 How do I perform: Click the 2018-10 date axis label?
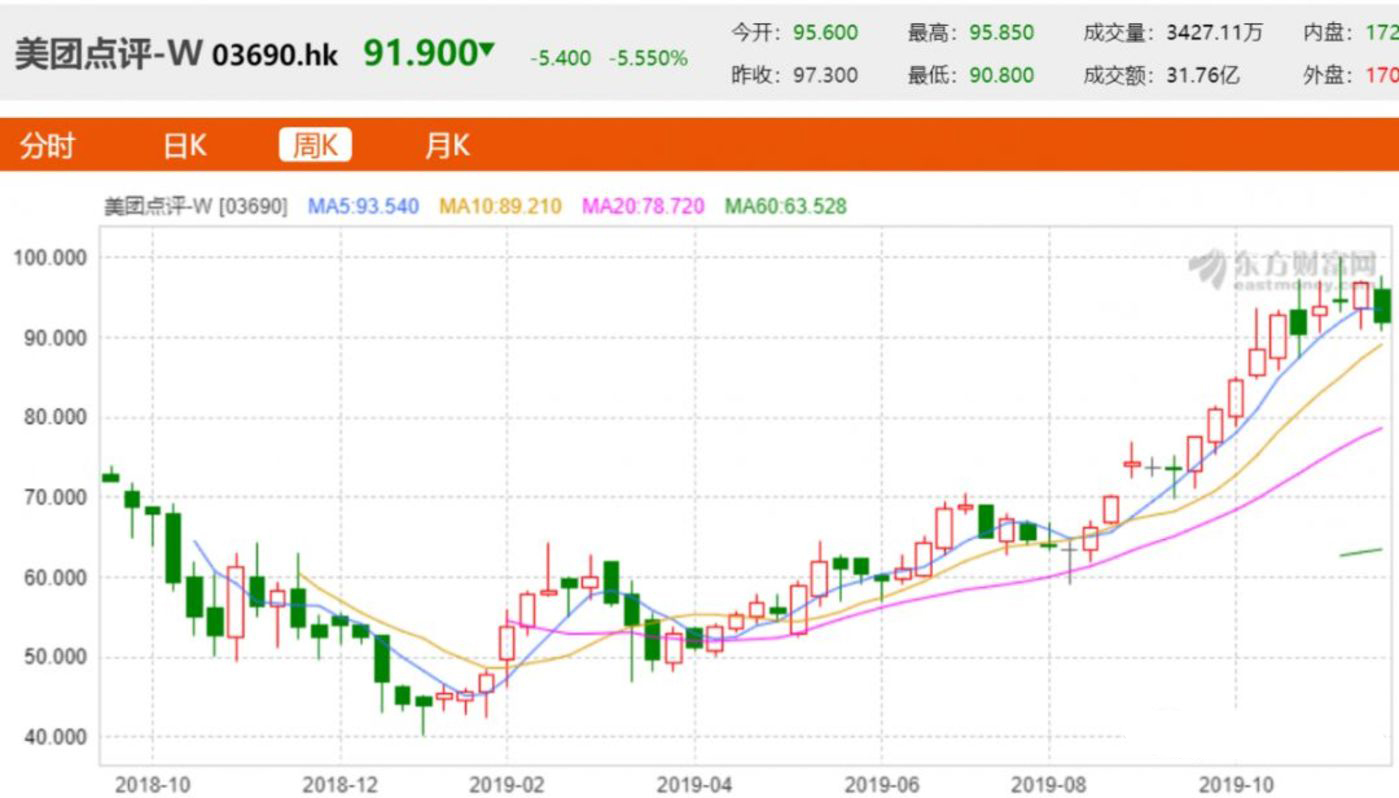(152, 785)
